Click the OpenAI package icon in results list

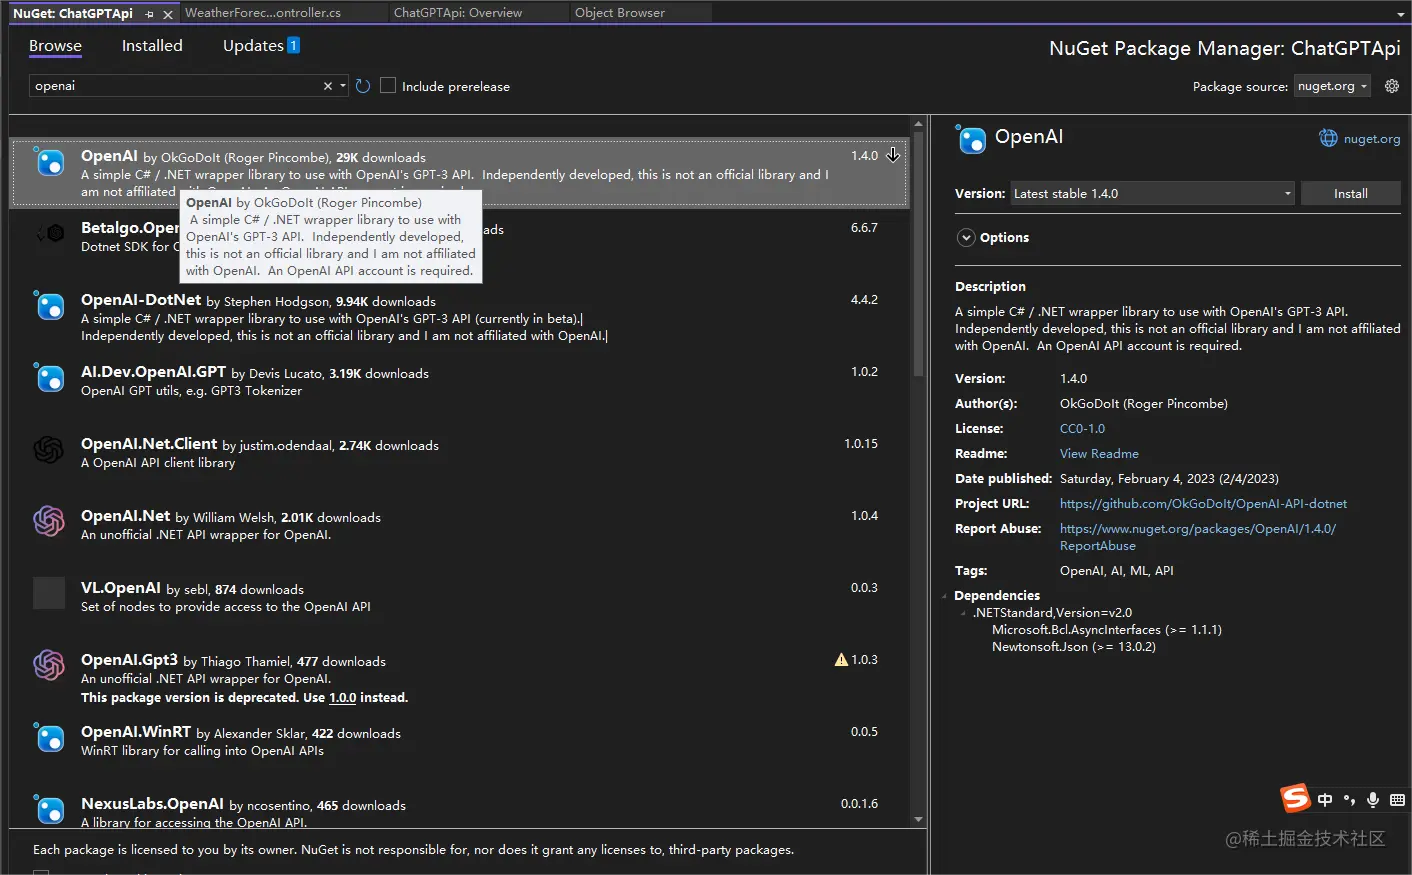[x=49, y=162]
